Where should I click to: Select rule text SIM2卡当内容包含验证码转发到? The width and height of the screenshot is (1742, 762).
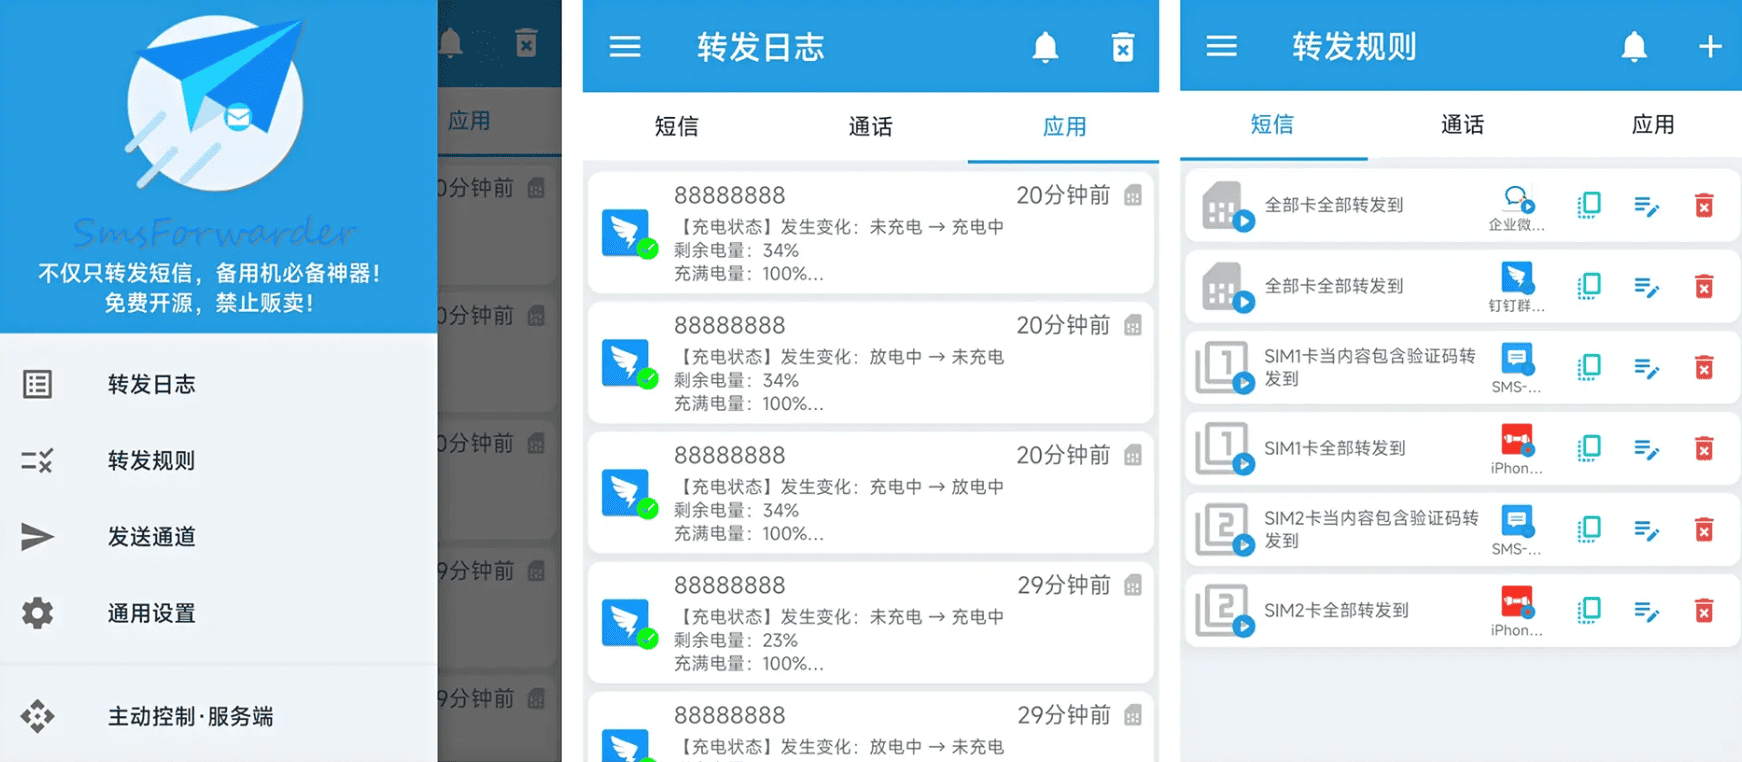[1371, 529]
